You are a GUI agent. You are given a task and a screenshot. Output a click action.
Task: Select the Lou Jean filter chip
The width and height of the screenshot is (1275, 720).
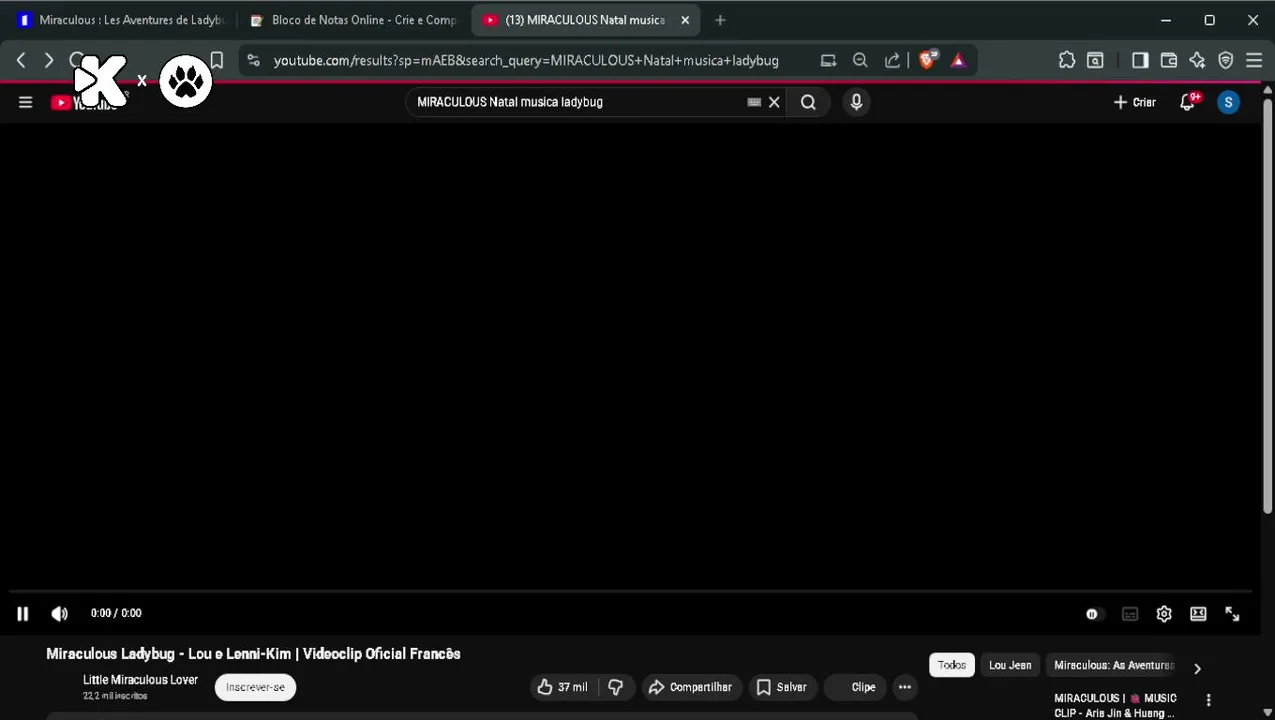[1010, 665]
